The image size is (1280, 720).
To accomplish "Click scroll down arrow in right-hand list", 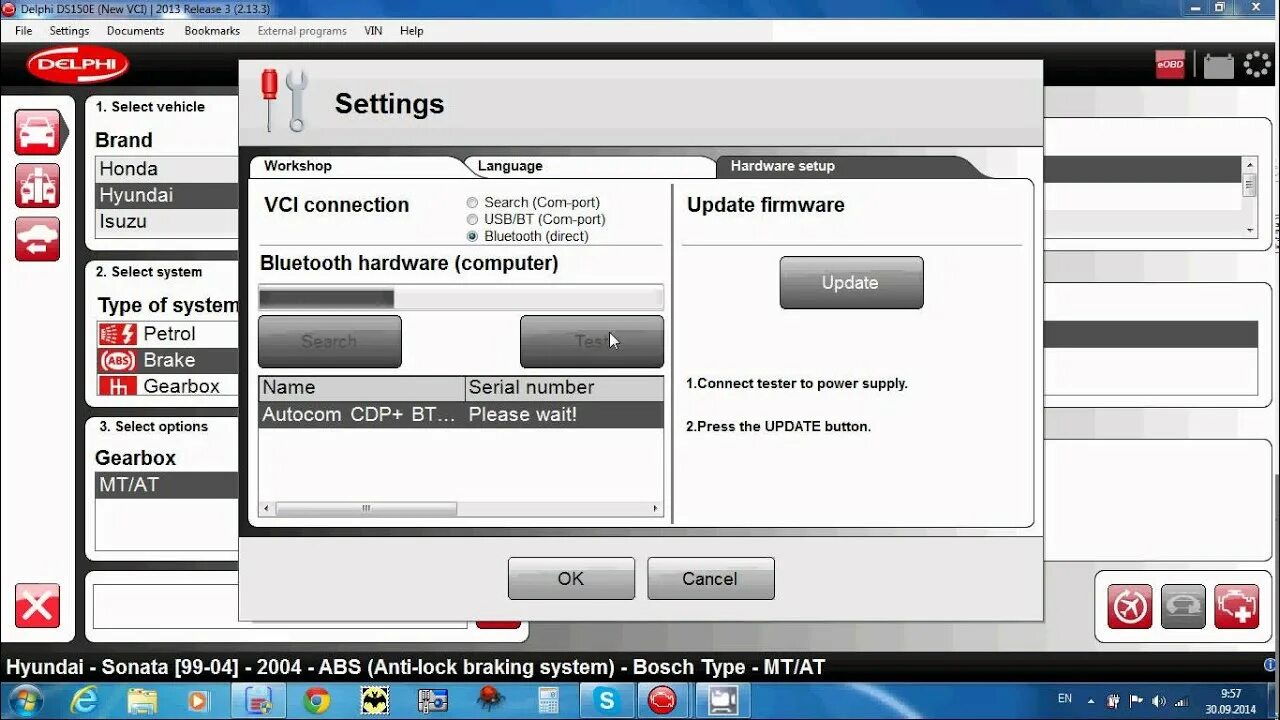I will pyautogui.click(x=1249, y=230).
